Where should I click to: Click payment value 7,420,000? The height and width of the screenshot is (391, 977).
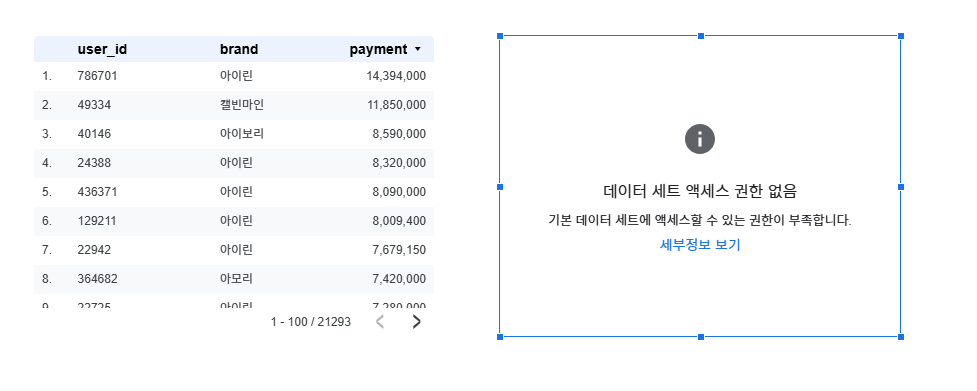pyautogui.click(x=399, y=278)
